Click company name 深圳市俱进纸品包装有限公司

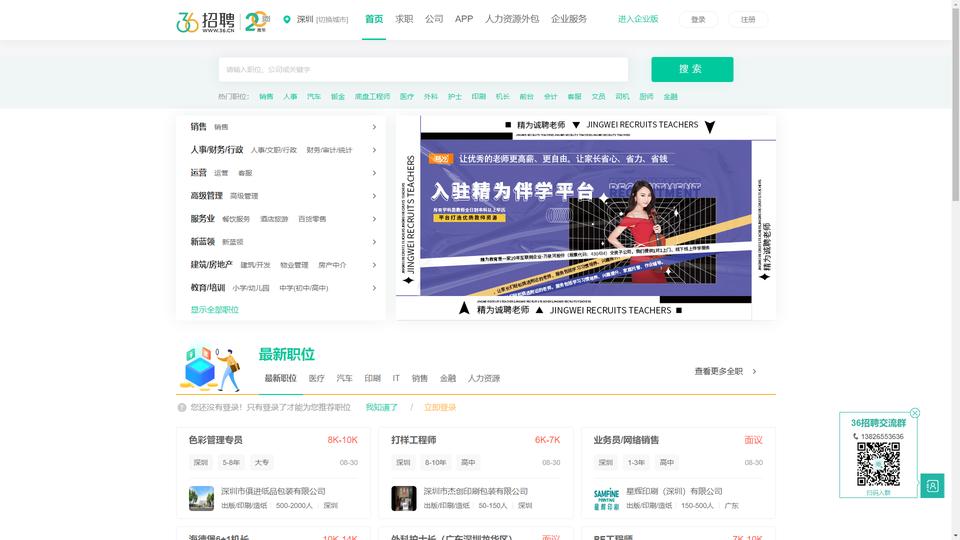pyautogui.click(x=273, y=491)
